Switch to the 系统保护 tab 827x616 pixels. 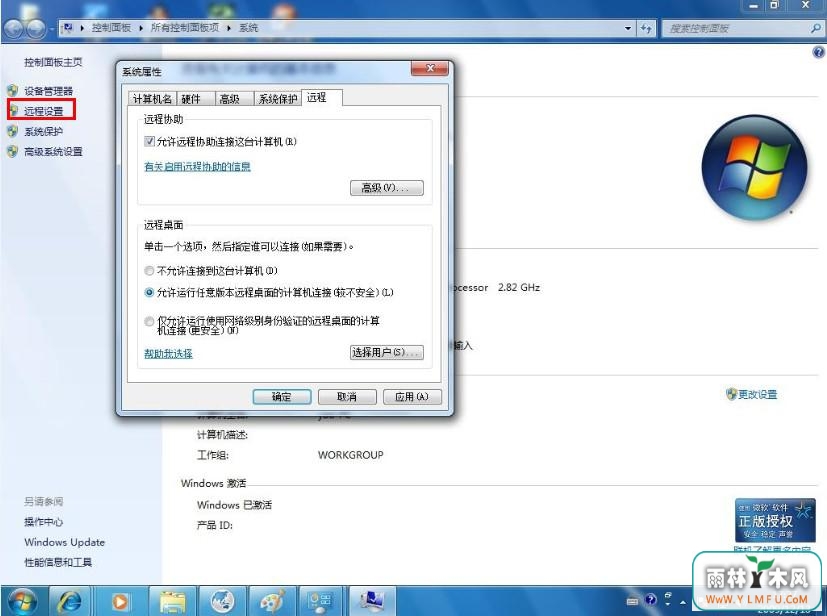coord(277,99)
